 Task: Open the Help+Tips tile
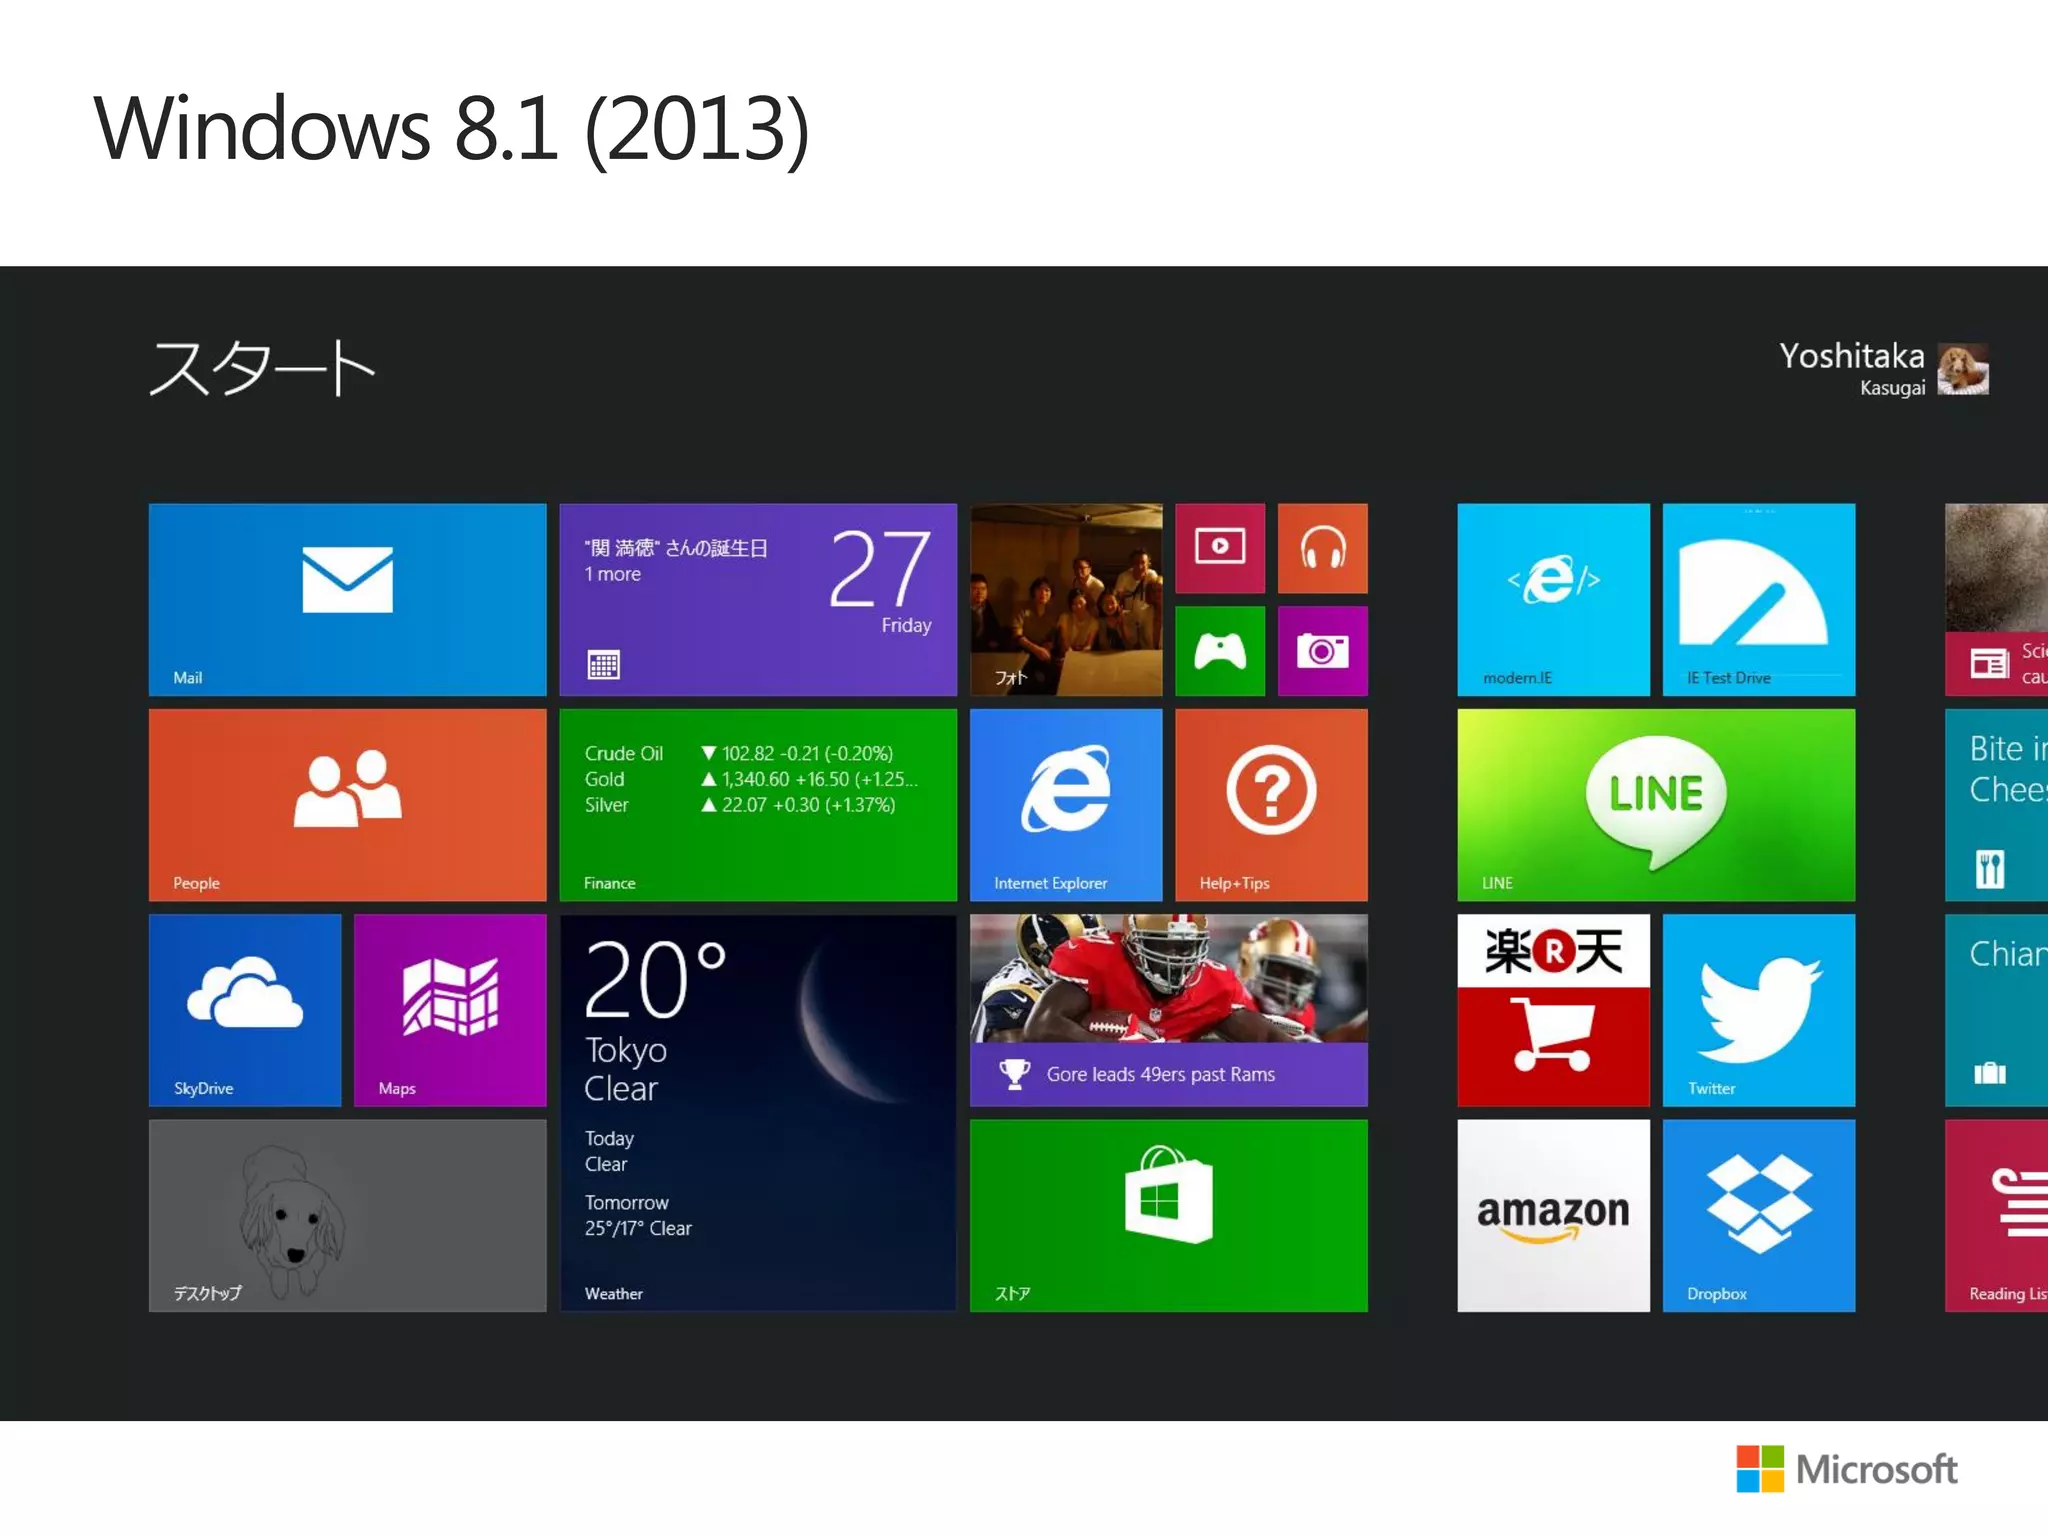(x=1271, y=805)
